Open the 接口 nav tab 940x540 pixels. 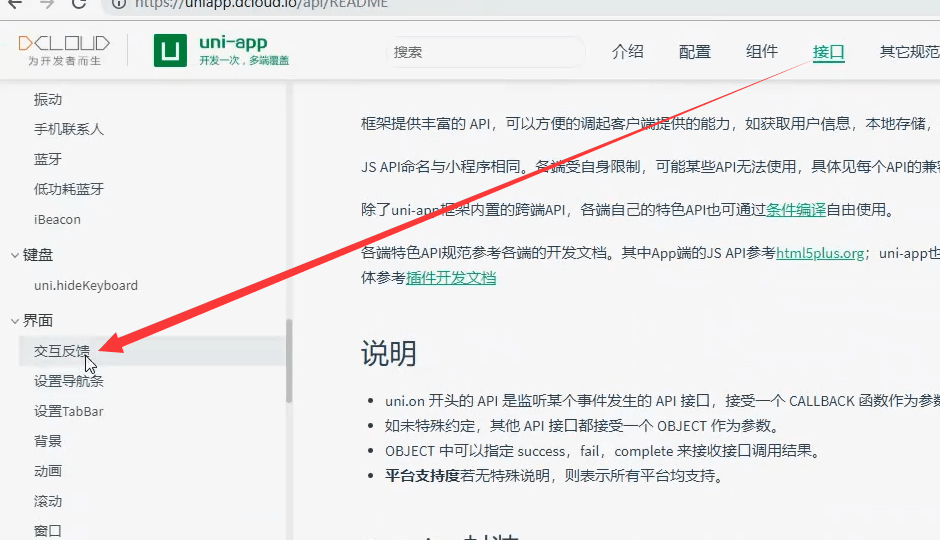point(828,52)
